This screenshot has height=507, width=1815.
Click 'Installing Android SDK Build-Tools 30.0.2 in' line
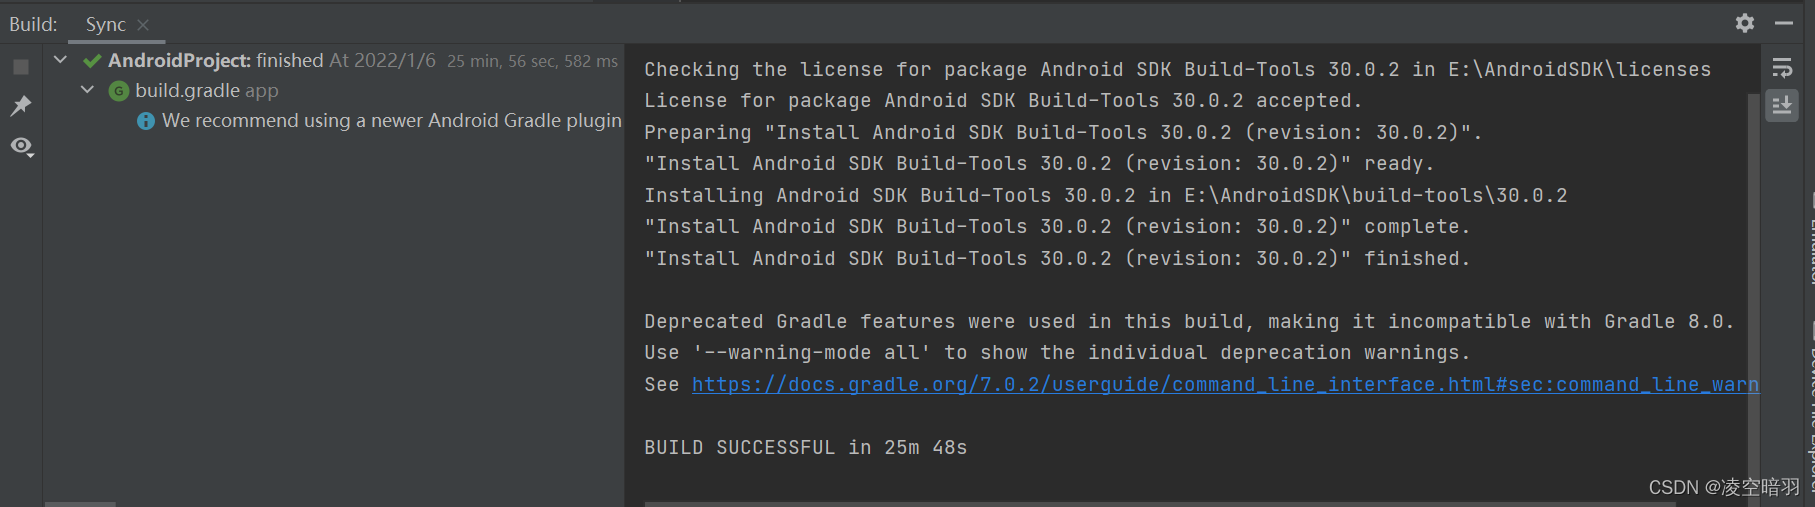[x=1106, y=195]
